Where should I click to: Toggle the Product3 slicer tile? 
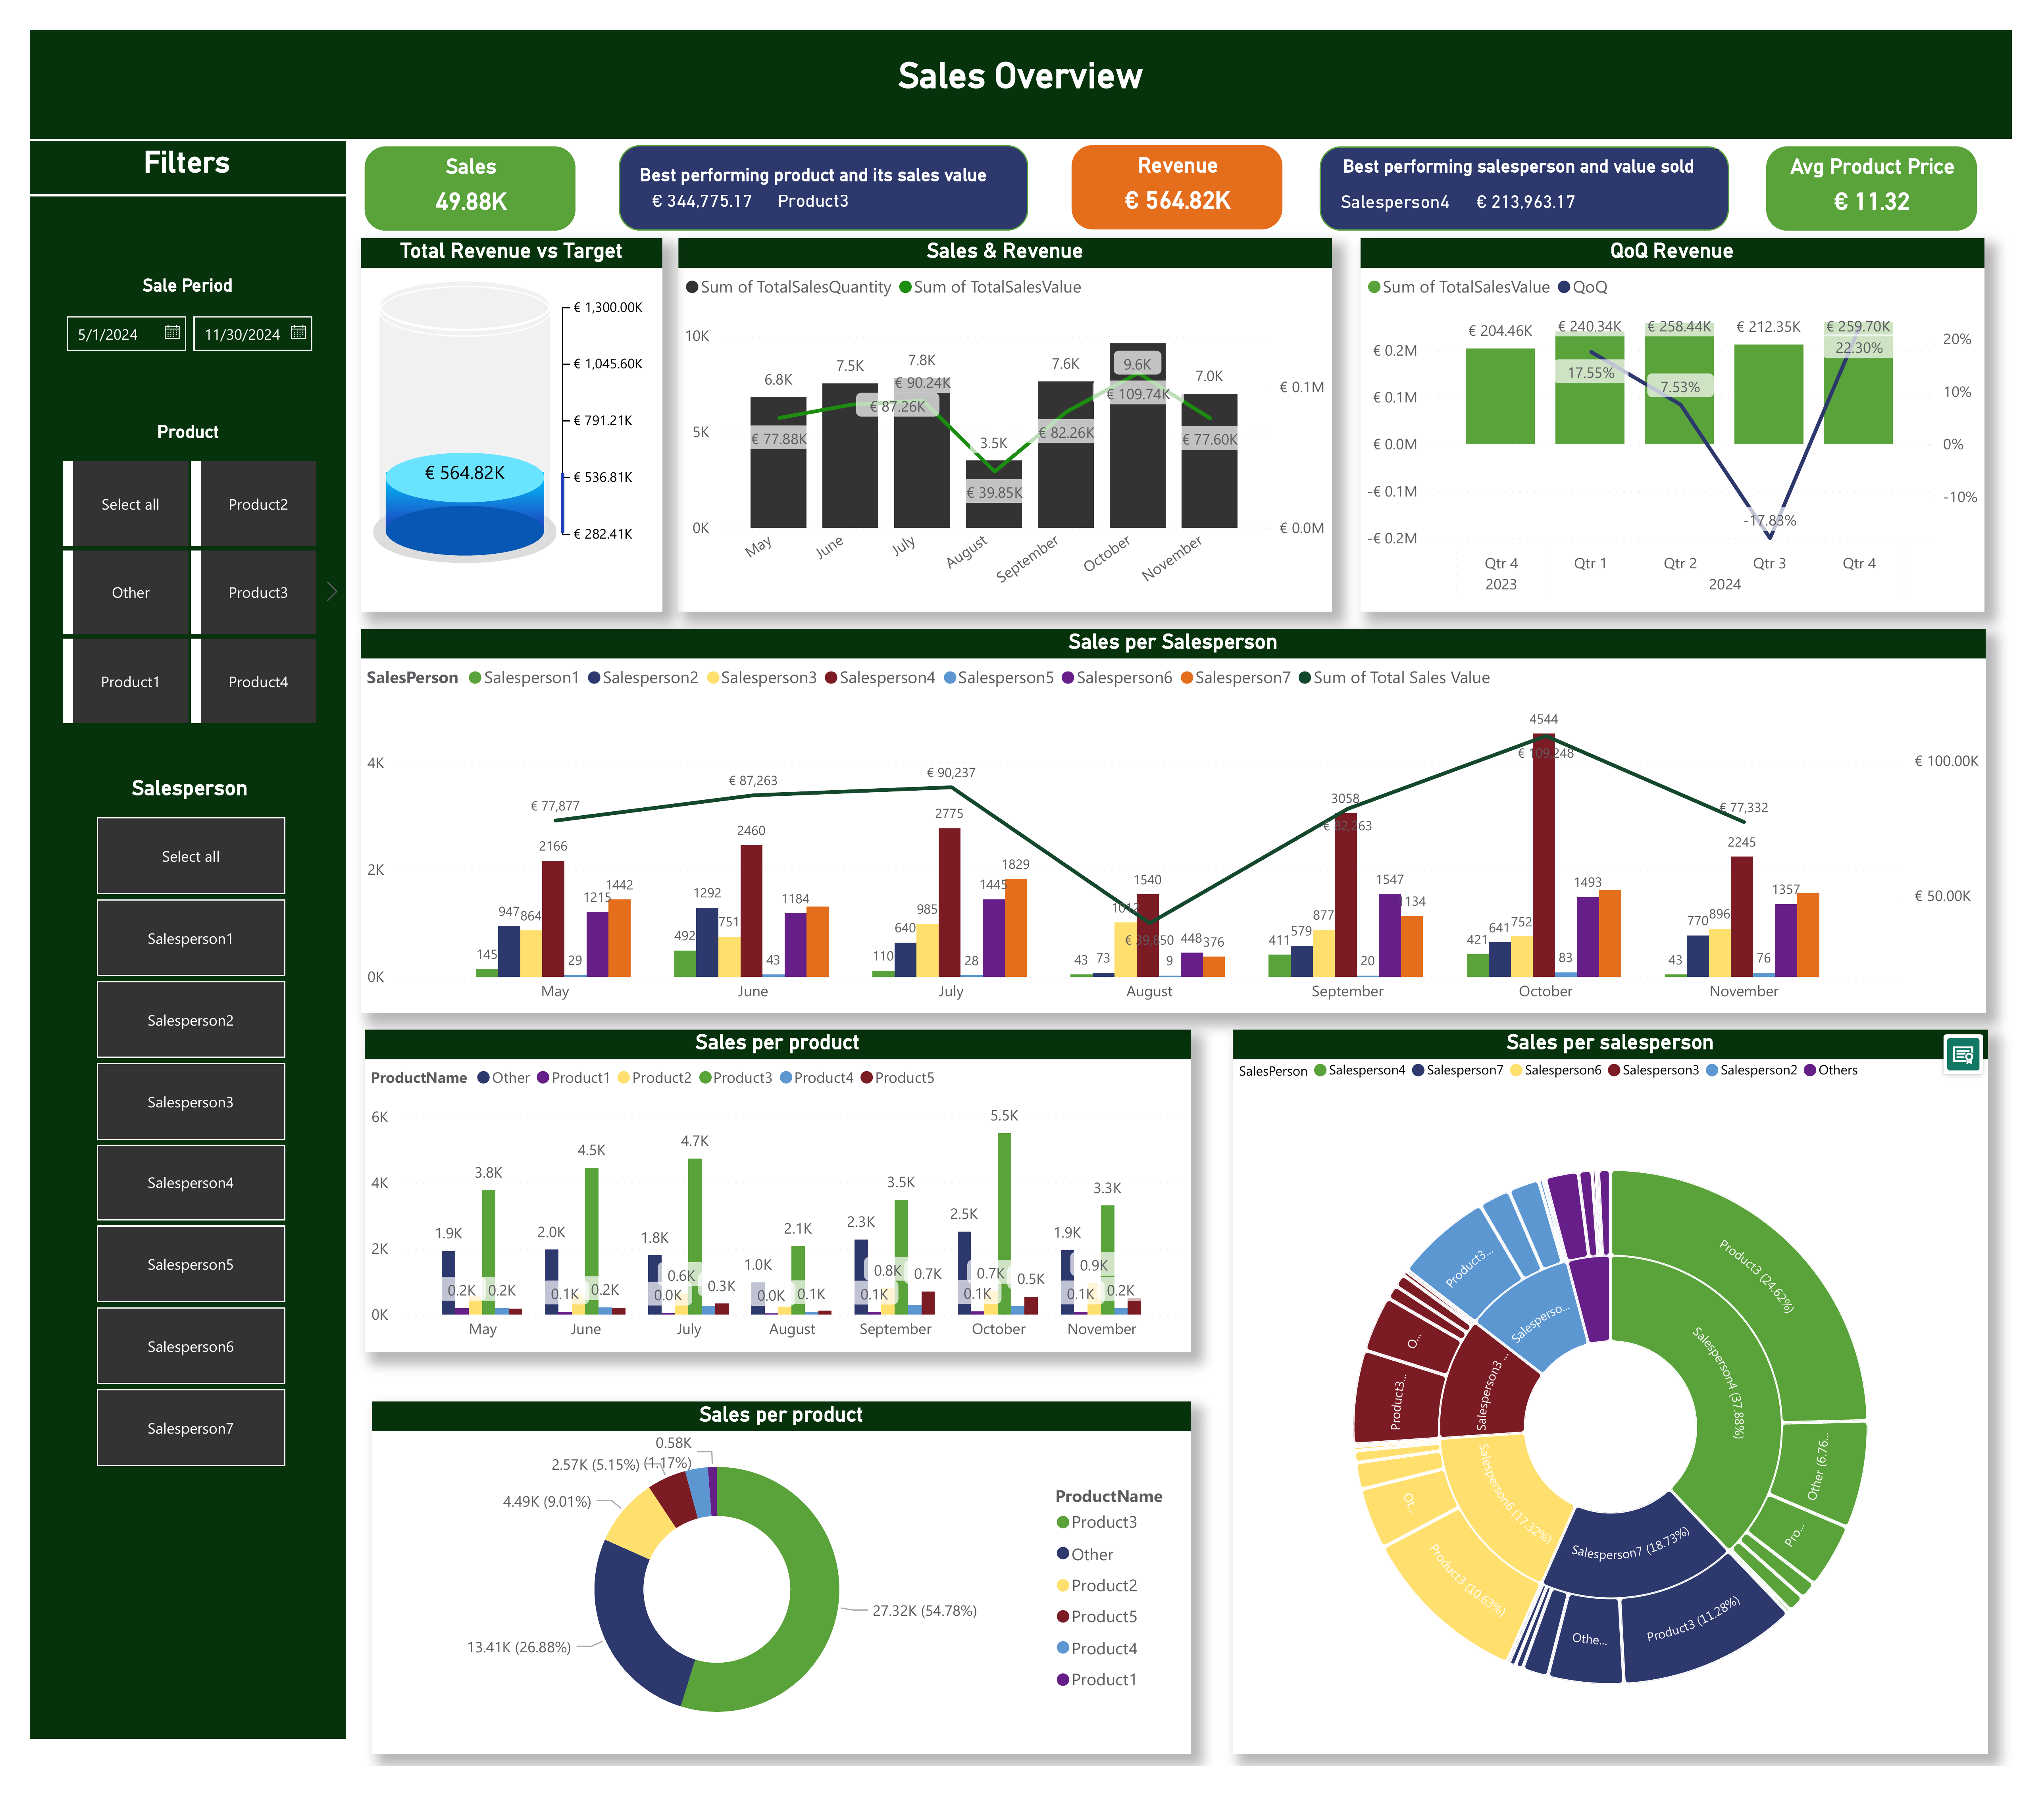[x=257, y=593]
